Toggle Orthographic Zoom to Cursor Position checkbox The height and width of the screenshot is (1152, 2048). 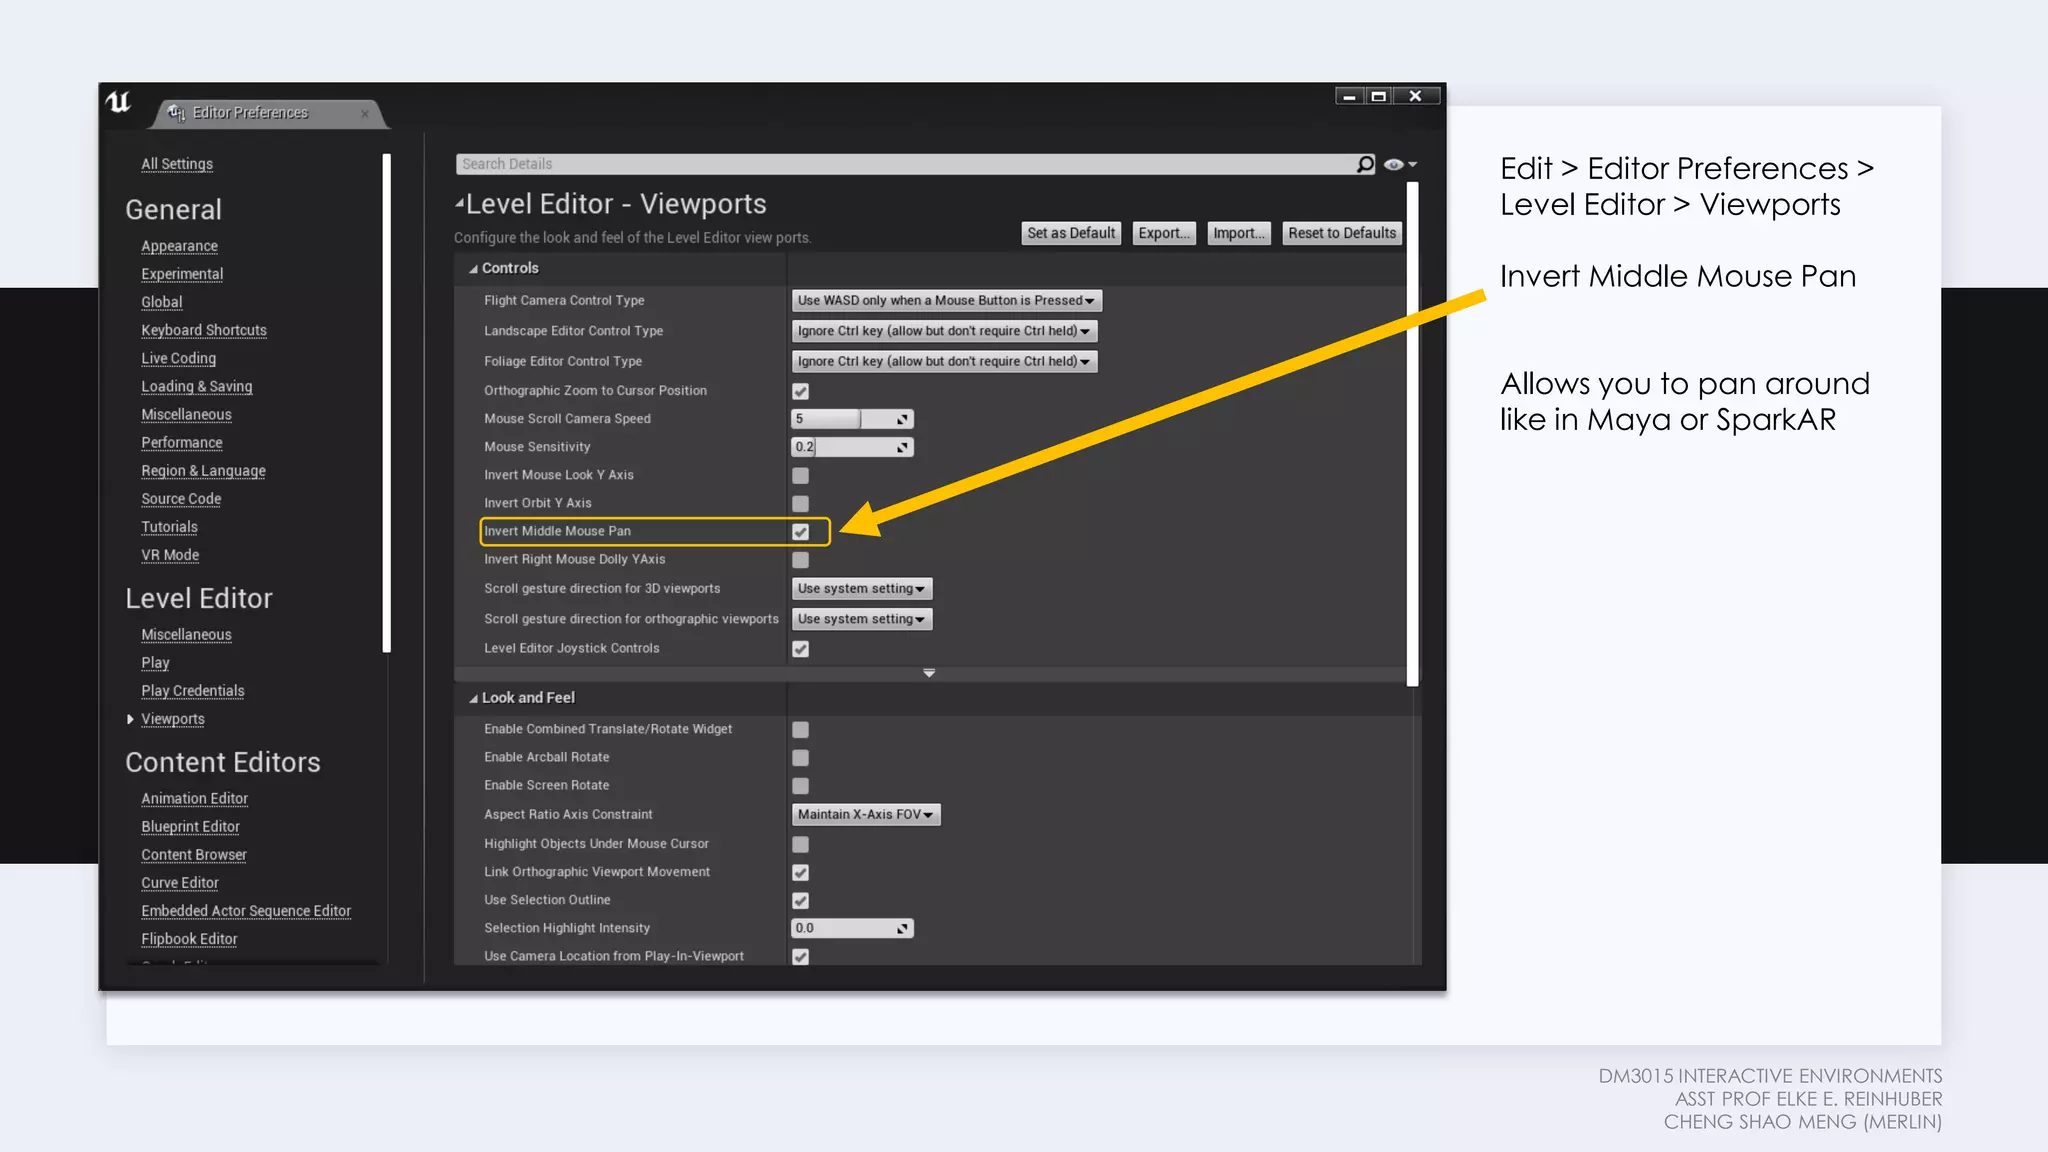pos(801,391)
